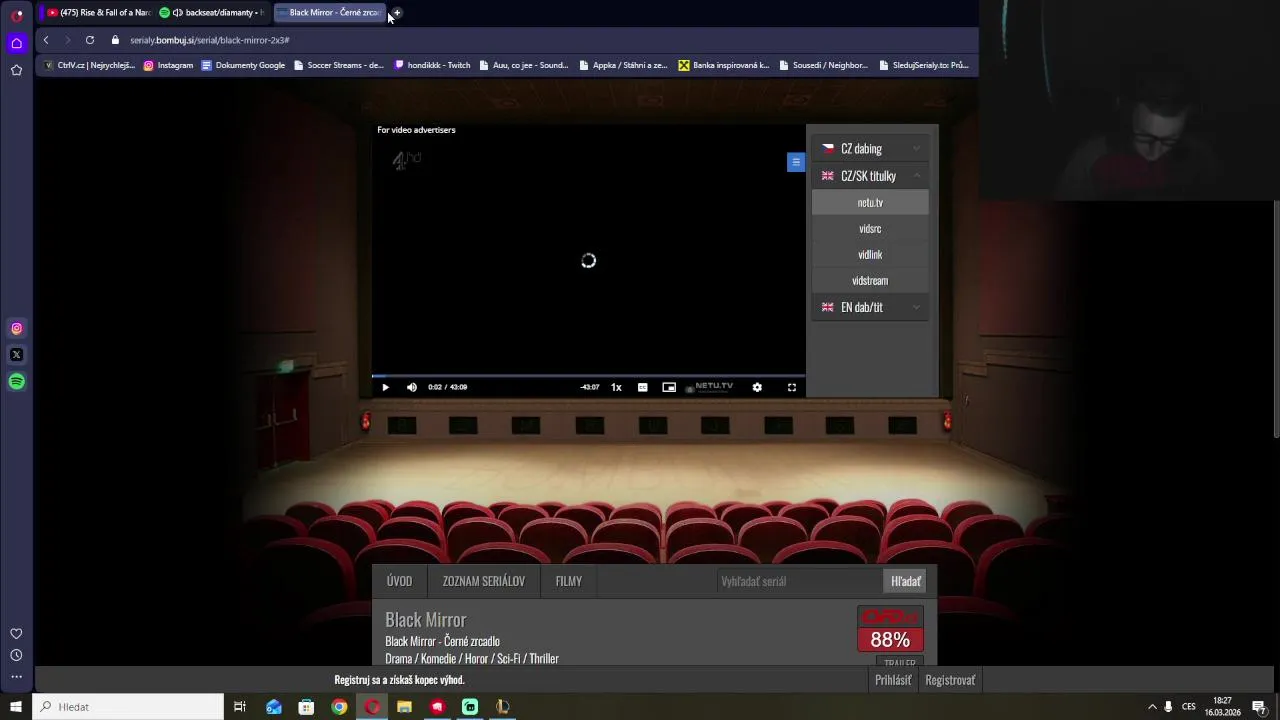This screenshot has width=1280, height=720.
Task: Click the Prihlásiť login link
Action: coord(893,680)
